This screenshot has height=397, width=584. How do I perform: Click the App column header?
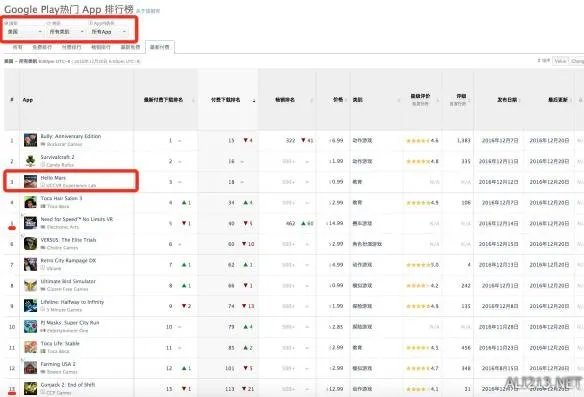(x=28, y=100)
